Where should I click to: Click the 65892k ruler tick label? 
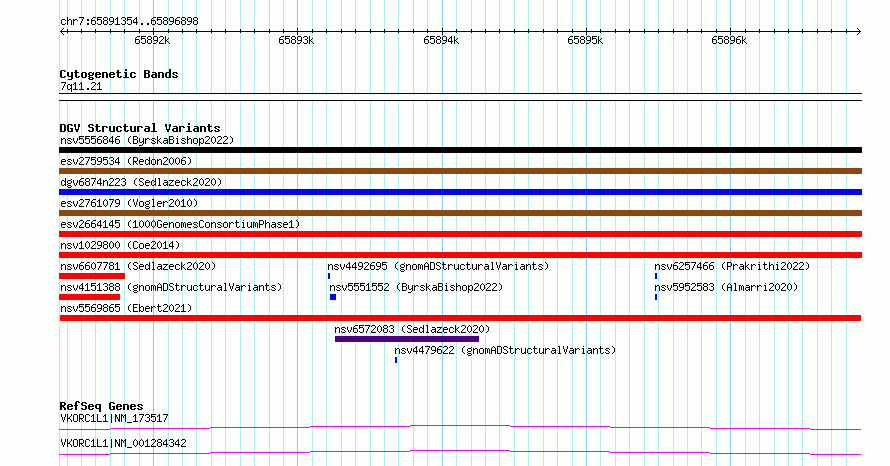(152, 40)
